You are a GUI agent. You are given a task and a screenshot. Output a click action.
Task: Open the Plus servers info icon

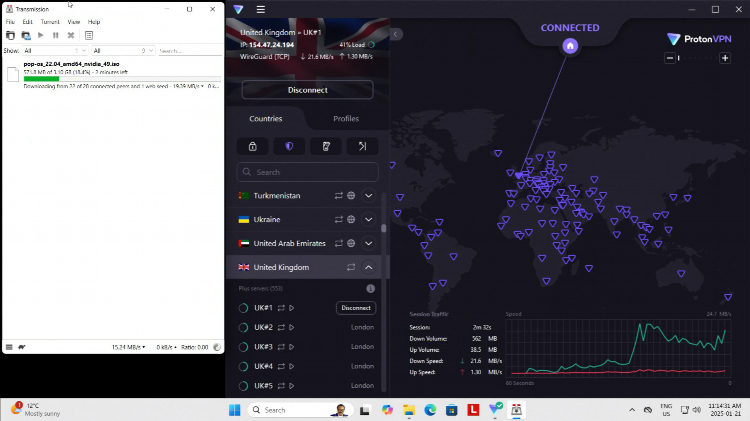point(370,288)
